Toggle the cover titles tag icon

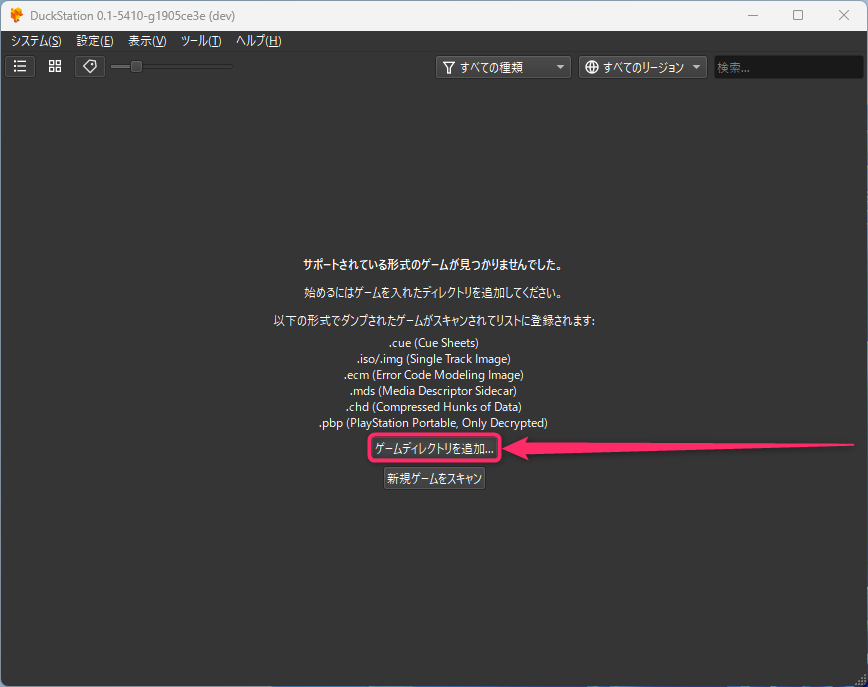[90, 67]
